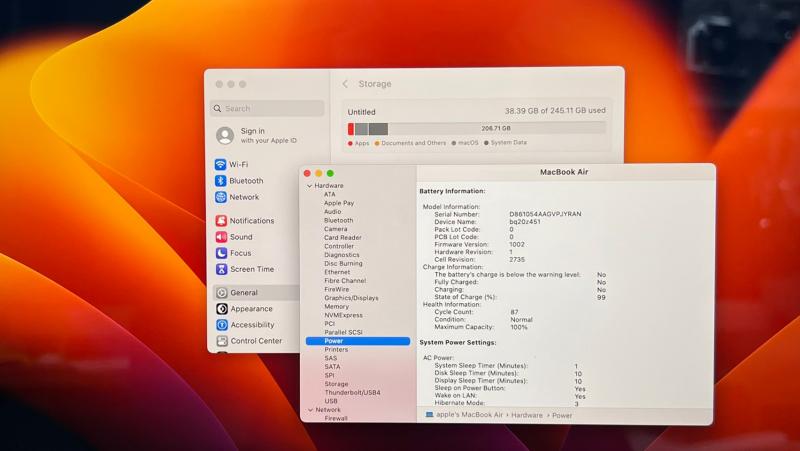Select Memory in hardware list
This screenshot has height=451, width=800.
pos(336,307)
